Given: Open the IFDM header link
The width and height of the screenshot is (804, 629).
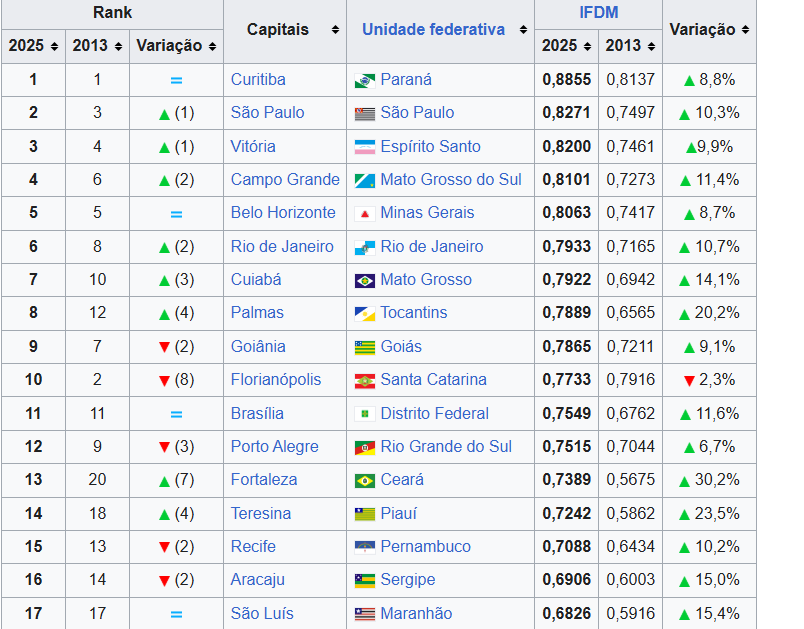Looking at the screenshot, I should pos(598,13).
